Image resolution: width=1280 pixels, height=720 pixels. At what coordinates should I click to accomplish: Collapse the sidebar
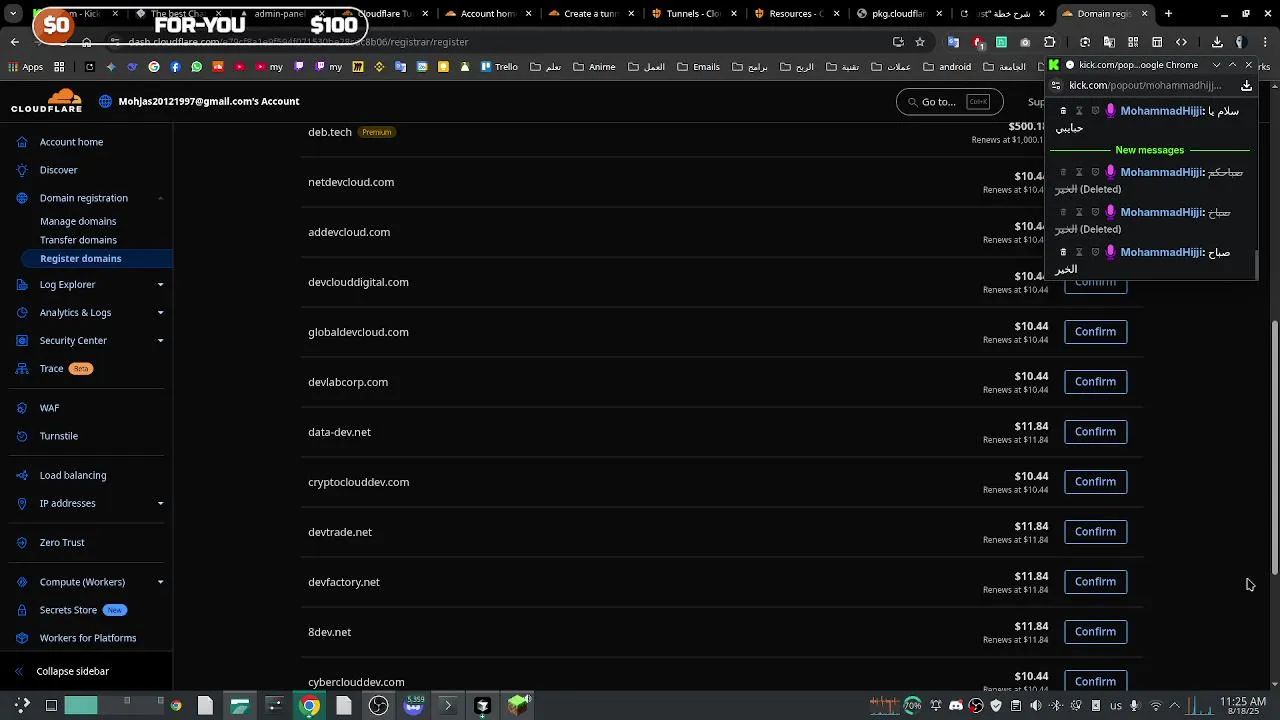tap(62, 671)
